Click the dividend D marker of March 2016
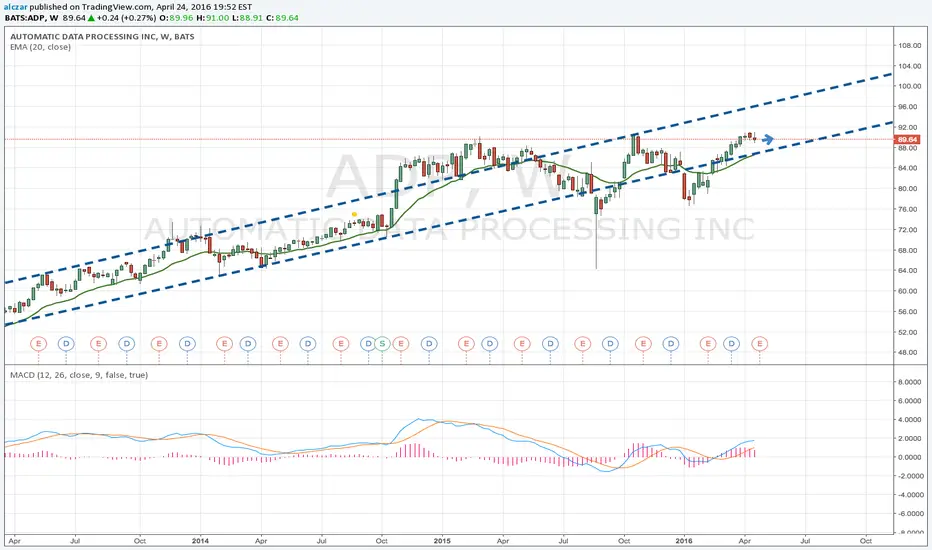Viewport: 932px width, 550px height. coord(732,344)
